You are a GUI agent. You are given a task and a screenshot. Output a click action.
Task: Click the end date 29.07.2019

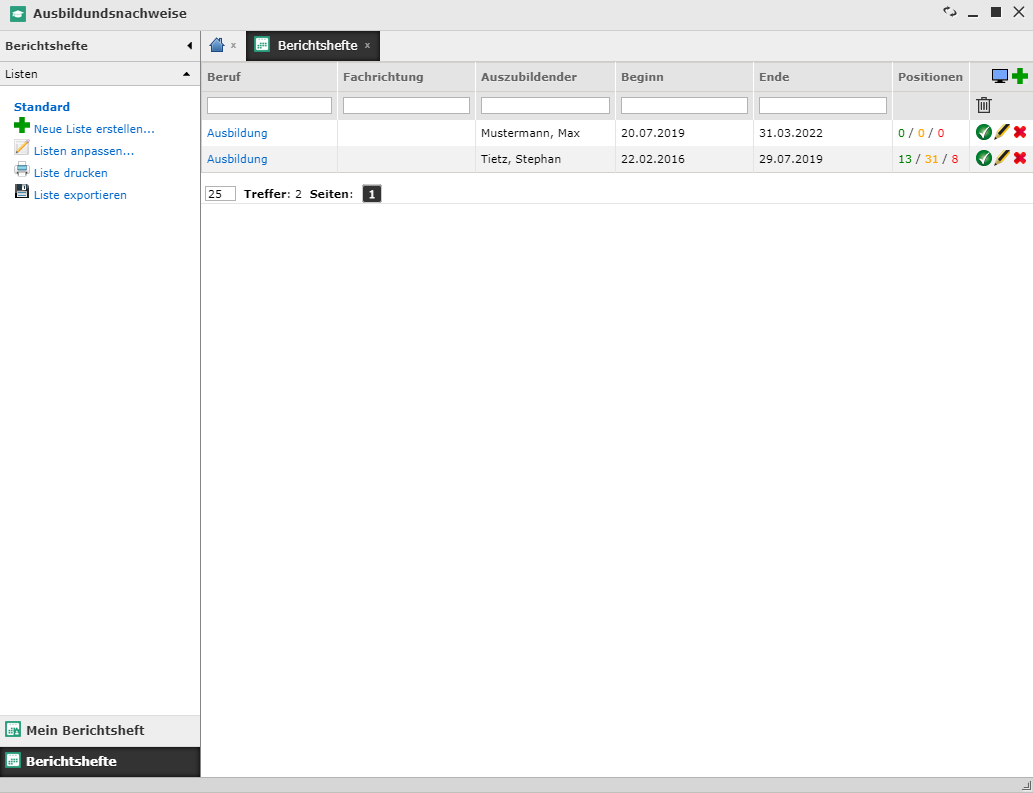pyautogui.click(x=791, y=159)
